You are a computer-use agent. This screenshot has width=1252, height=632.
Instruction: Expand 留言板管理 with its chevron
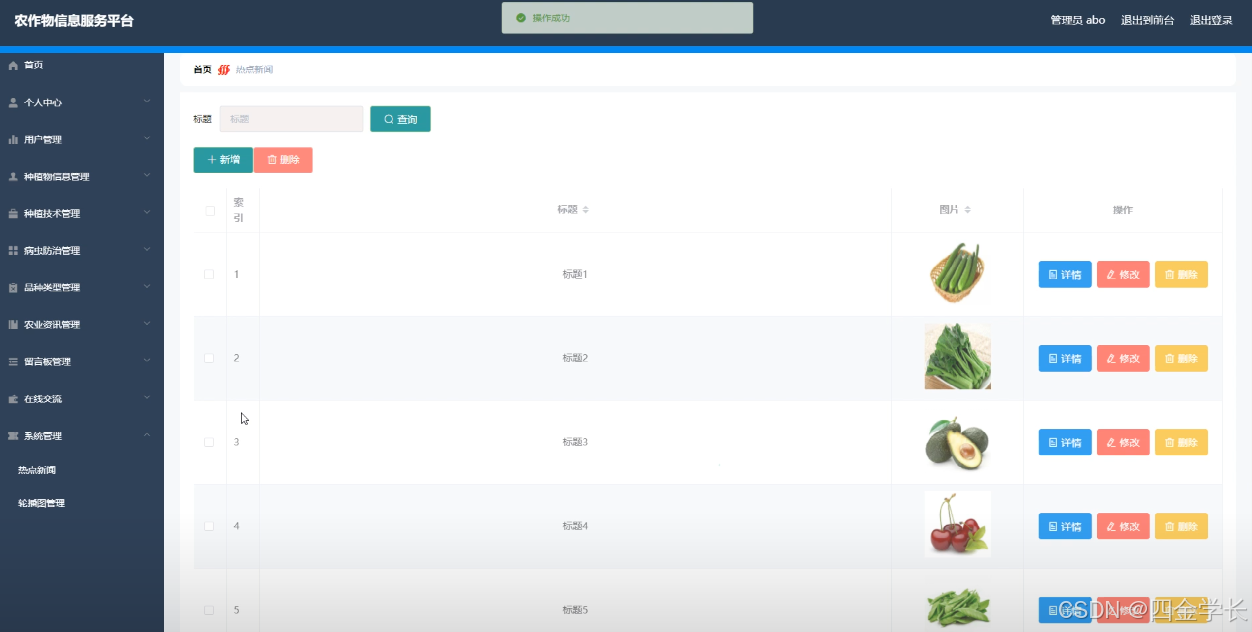click(x=147, y=361)
